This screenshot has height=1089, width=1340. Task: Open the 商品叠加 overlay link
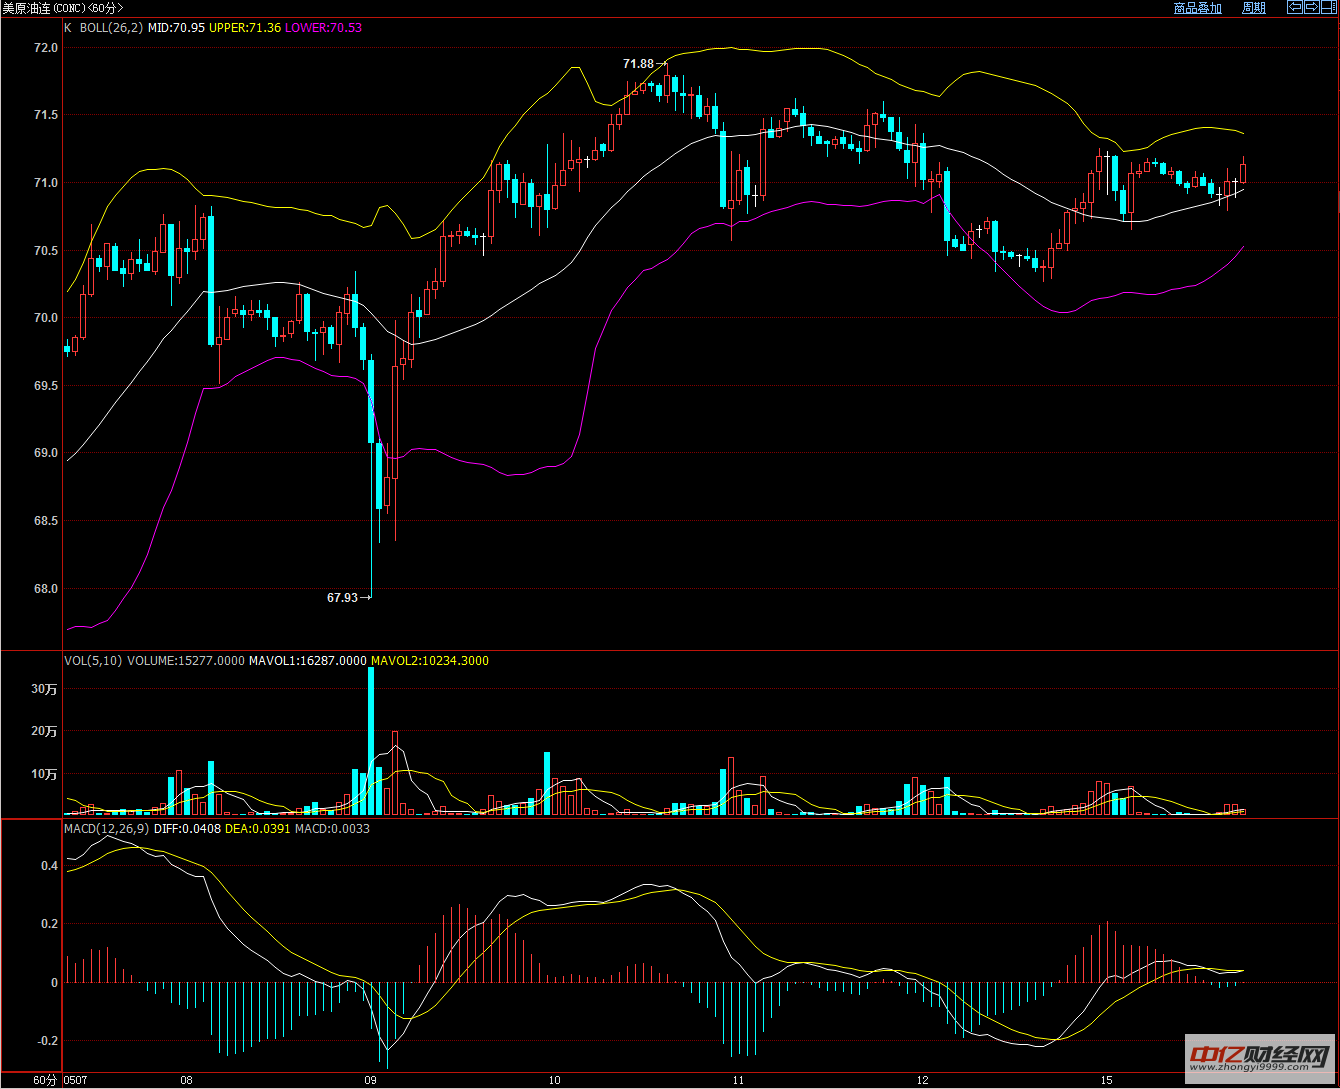tap(1197, 8)
